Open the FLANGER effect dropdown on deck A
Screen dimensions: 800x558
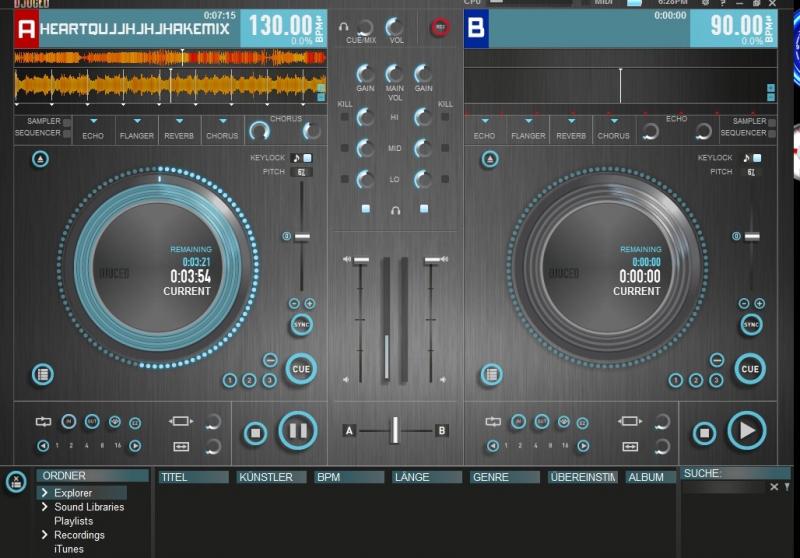[137, 121]
